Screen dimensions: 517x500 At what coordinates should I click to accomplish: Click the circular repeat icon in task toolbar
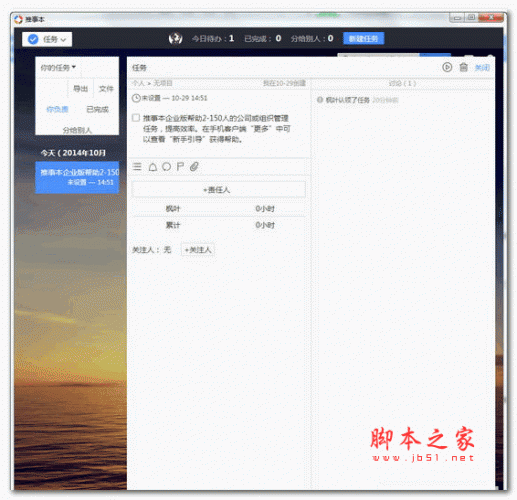(x=166, y=167)
